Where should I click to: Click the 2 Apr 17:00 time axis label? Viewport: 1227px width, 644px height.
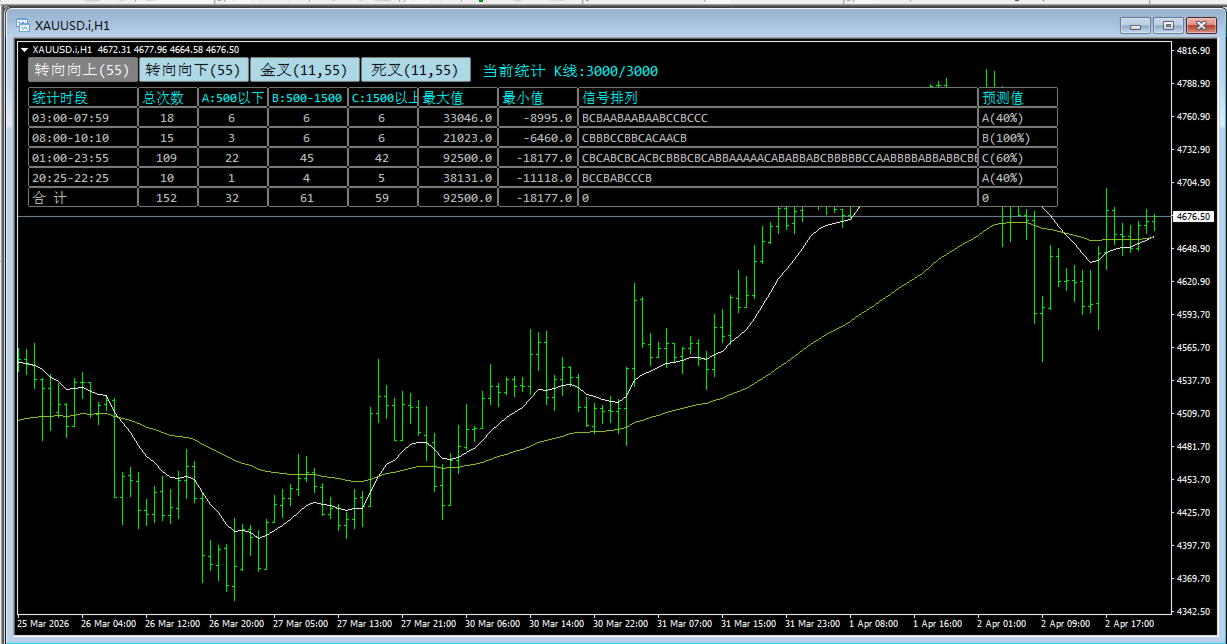(1132, 623)
